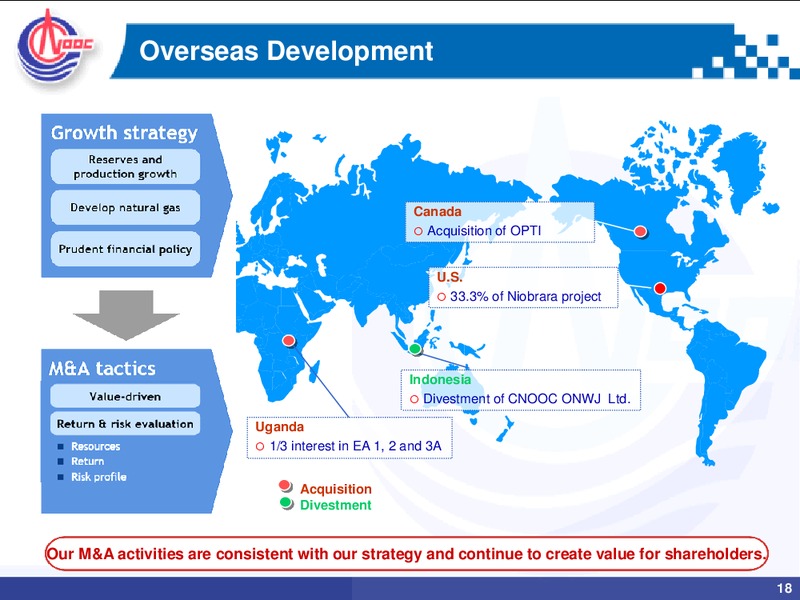Select 'Prudent financial policy' box

(x=125, y=249)
